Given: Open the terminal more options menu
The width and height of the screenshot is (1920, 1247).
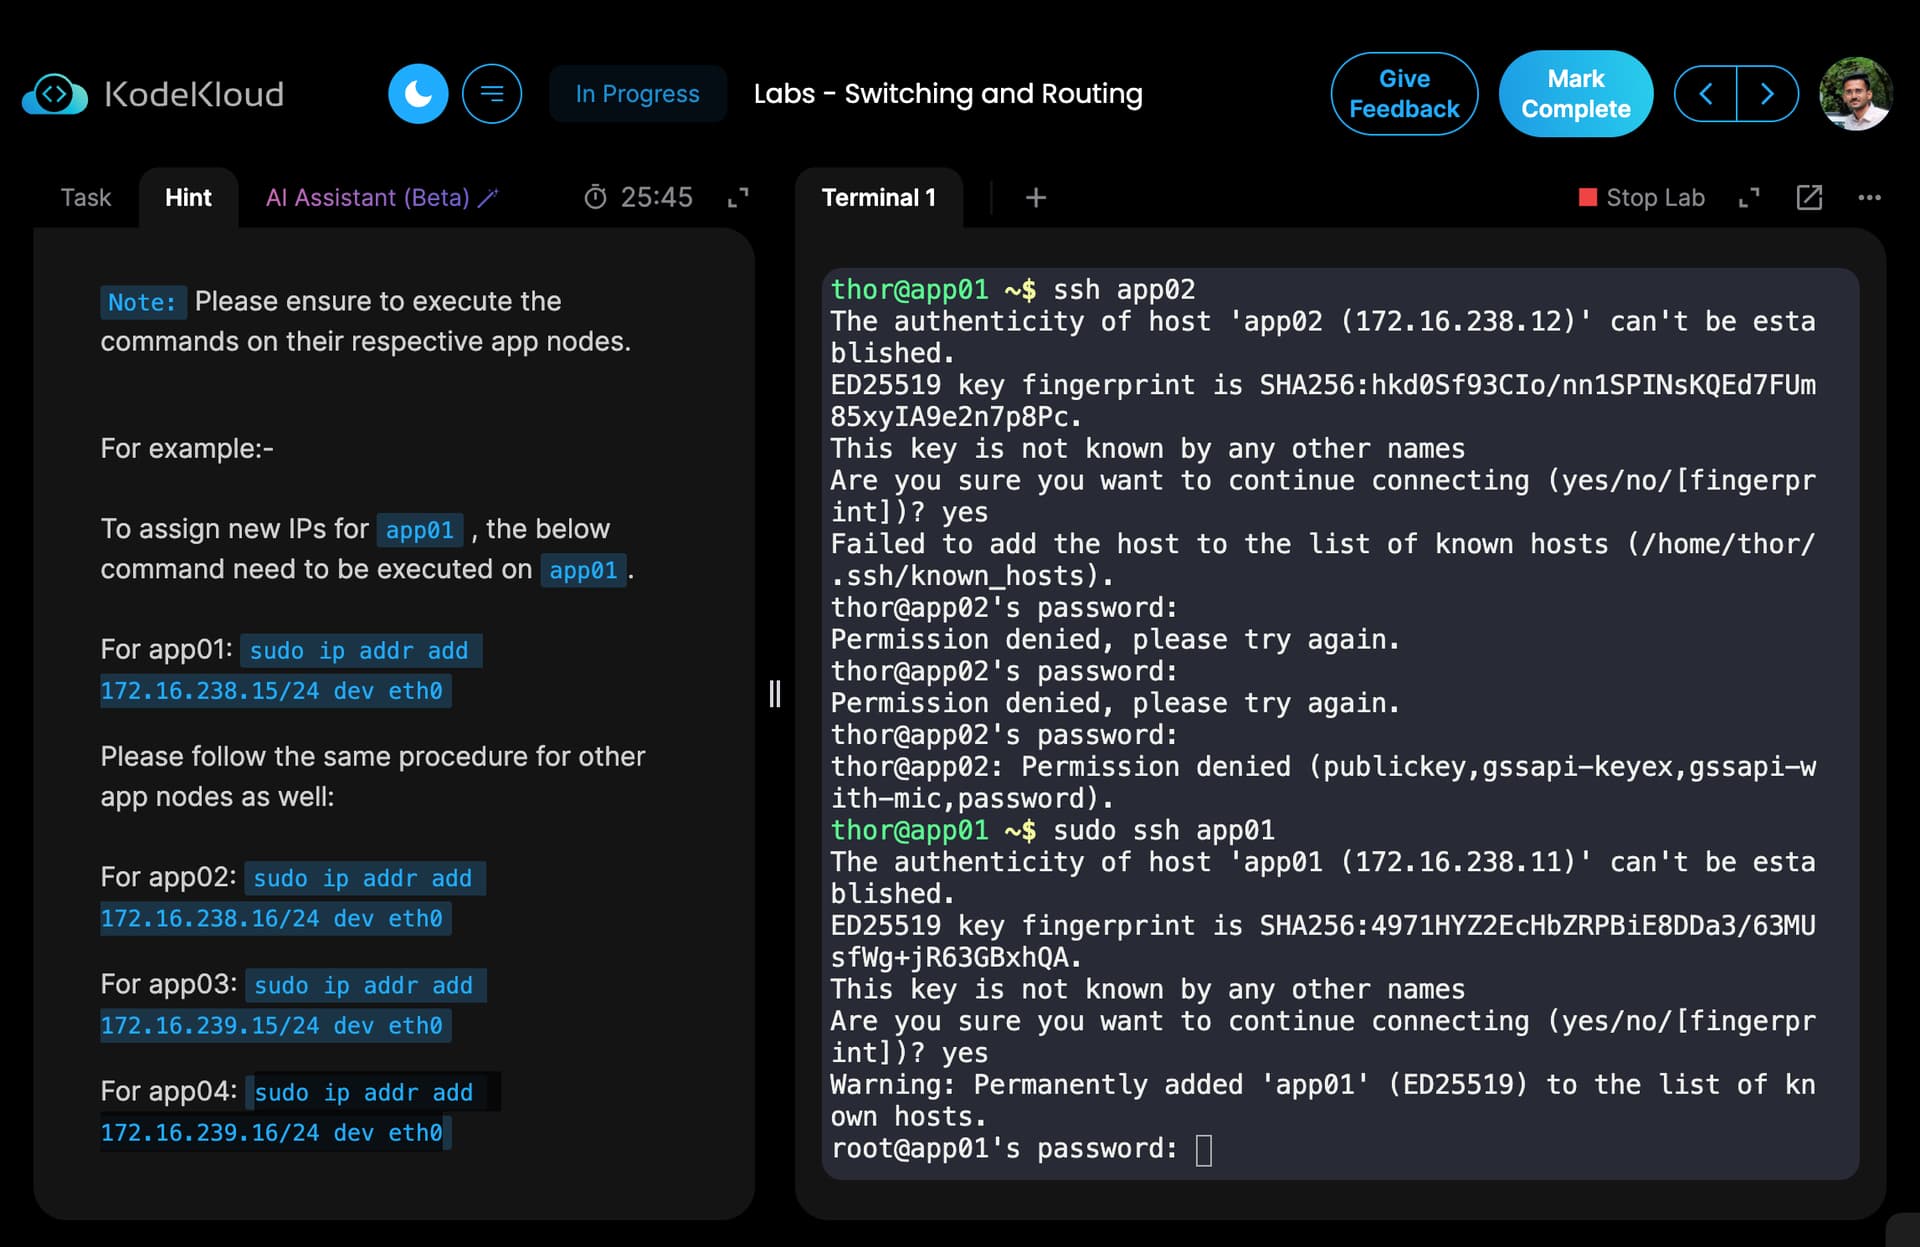Looking at the screenshot, I should [1869, 198].
